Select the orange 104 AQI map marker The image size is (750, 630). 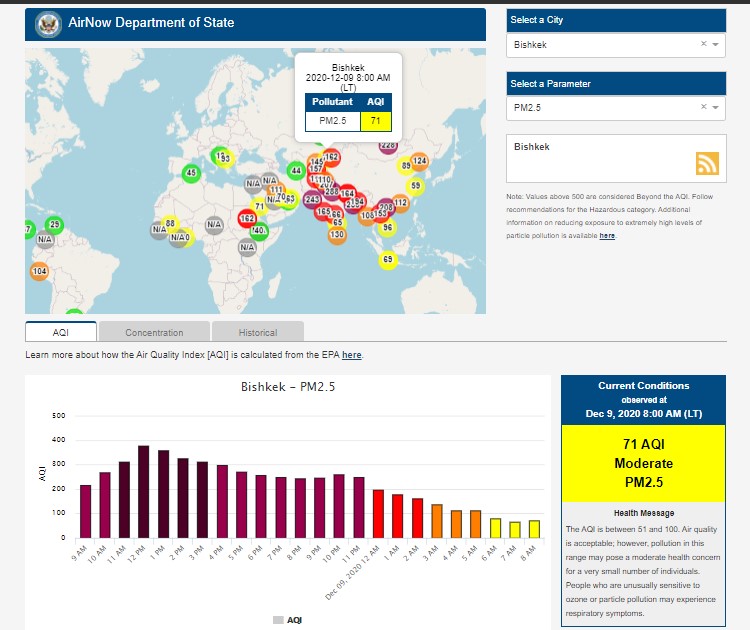39,272
